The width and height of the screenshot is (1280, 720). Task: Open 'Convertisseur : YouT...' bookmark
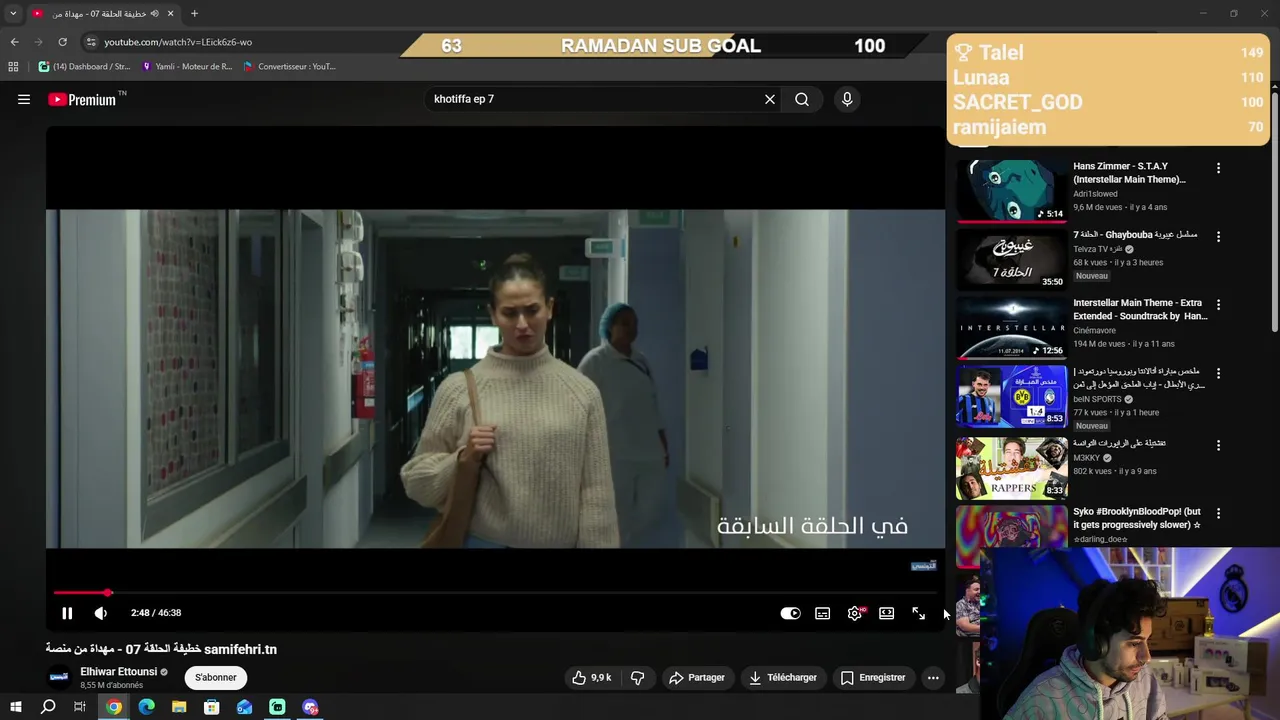pyautogui.click(x=290, y=67)
